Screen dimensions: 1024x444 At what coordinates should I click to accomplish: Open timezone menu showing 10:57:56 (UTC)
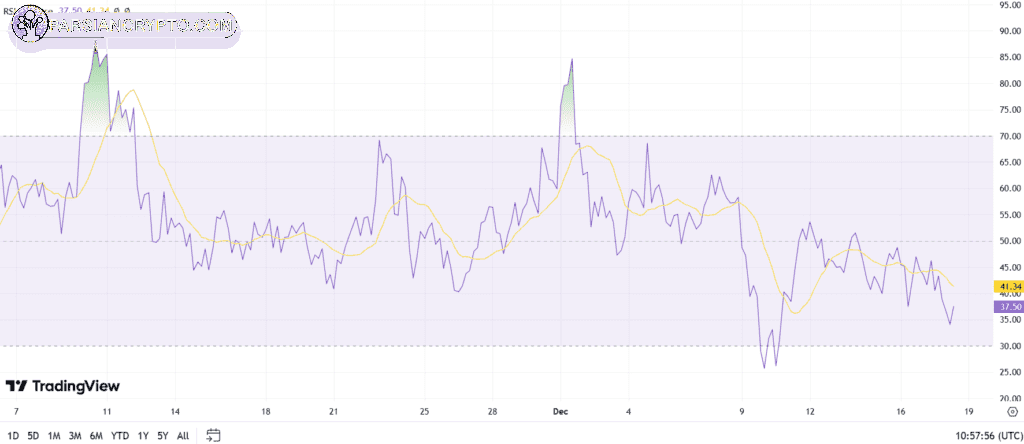(x=987, y=436)
